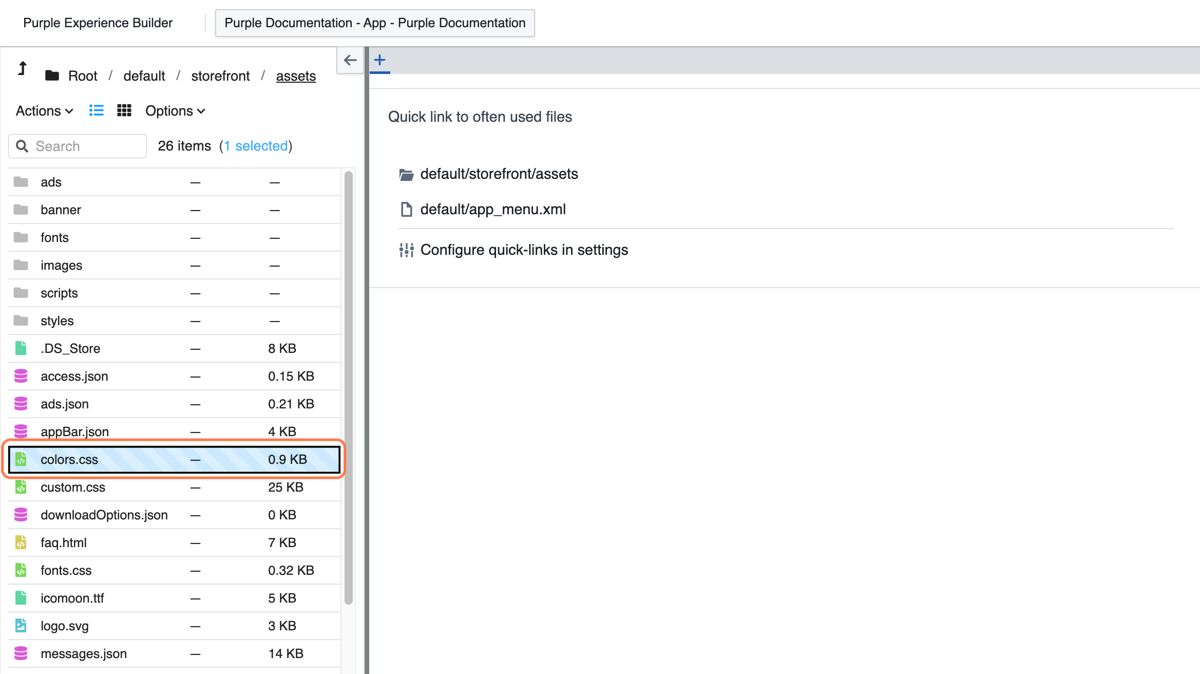Click the fonts.css code file icon
The width and height of the screenshot is (1200, 674).
pyautogui.click(x=21, y=570)
